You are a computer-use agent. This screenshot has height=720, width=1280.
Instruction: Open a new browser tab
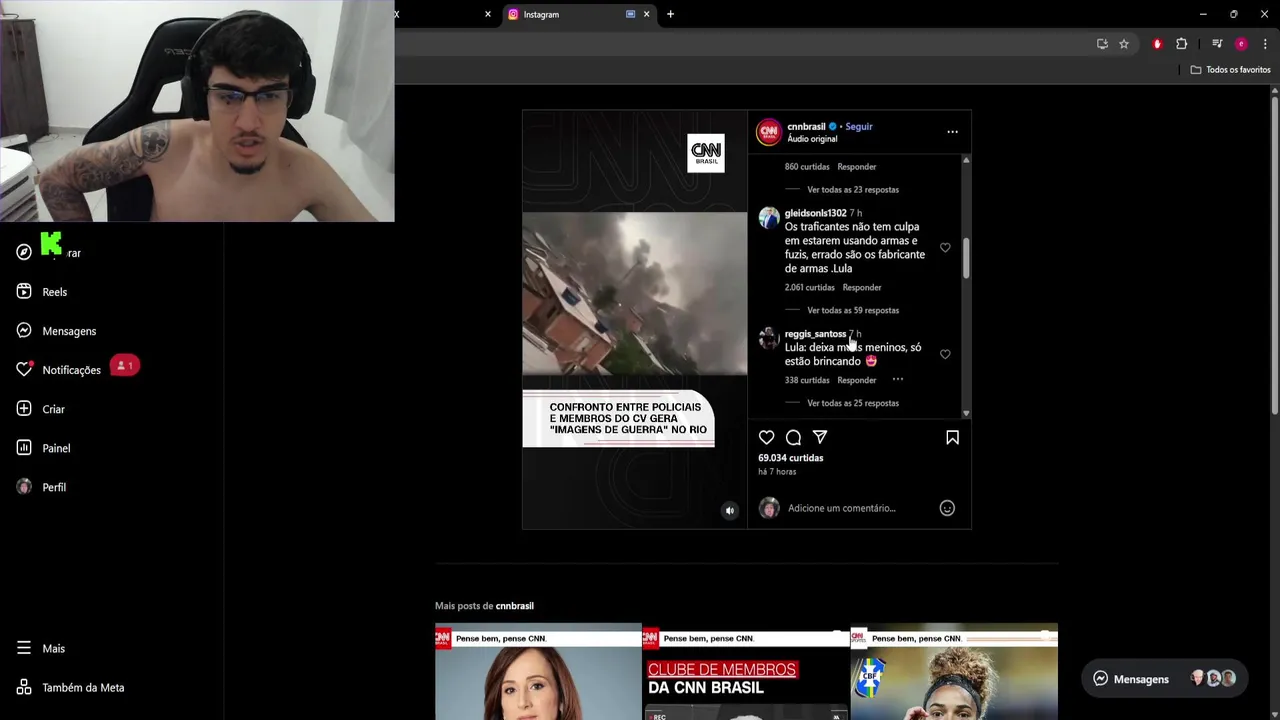tap(670, 14)
